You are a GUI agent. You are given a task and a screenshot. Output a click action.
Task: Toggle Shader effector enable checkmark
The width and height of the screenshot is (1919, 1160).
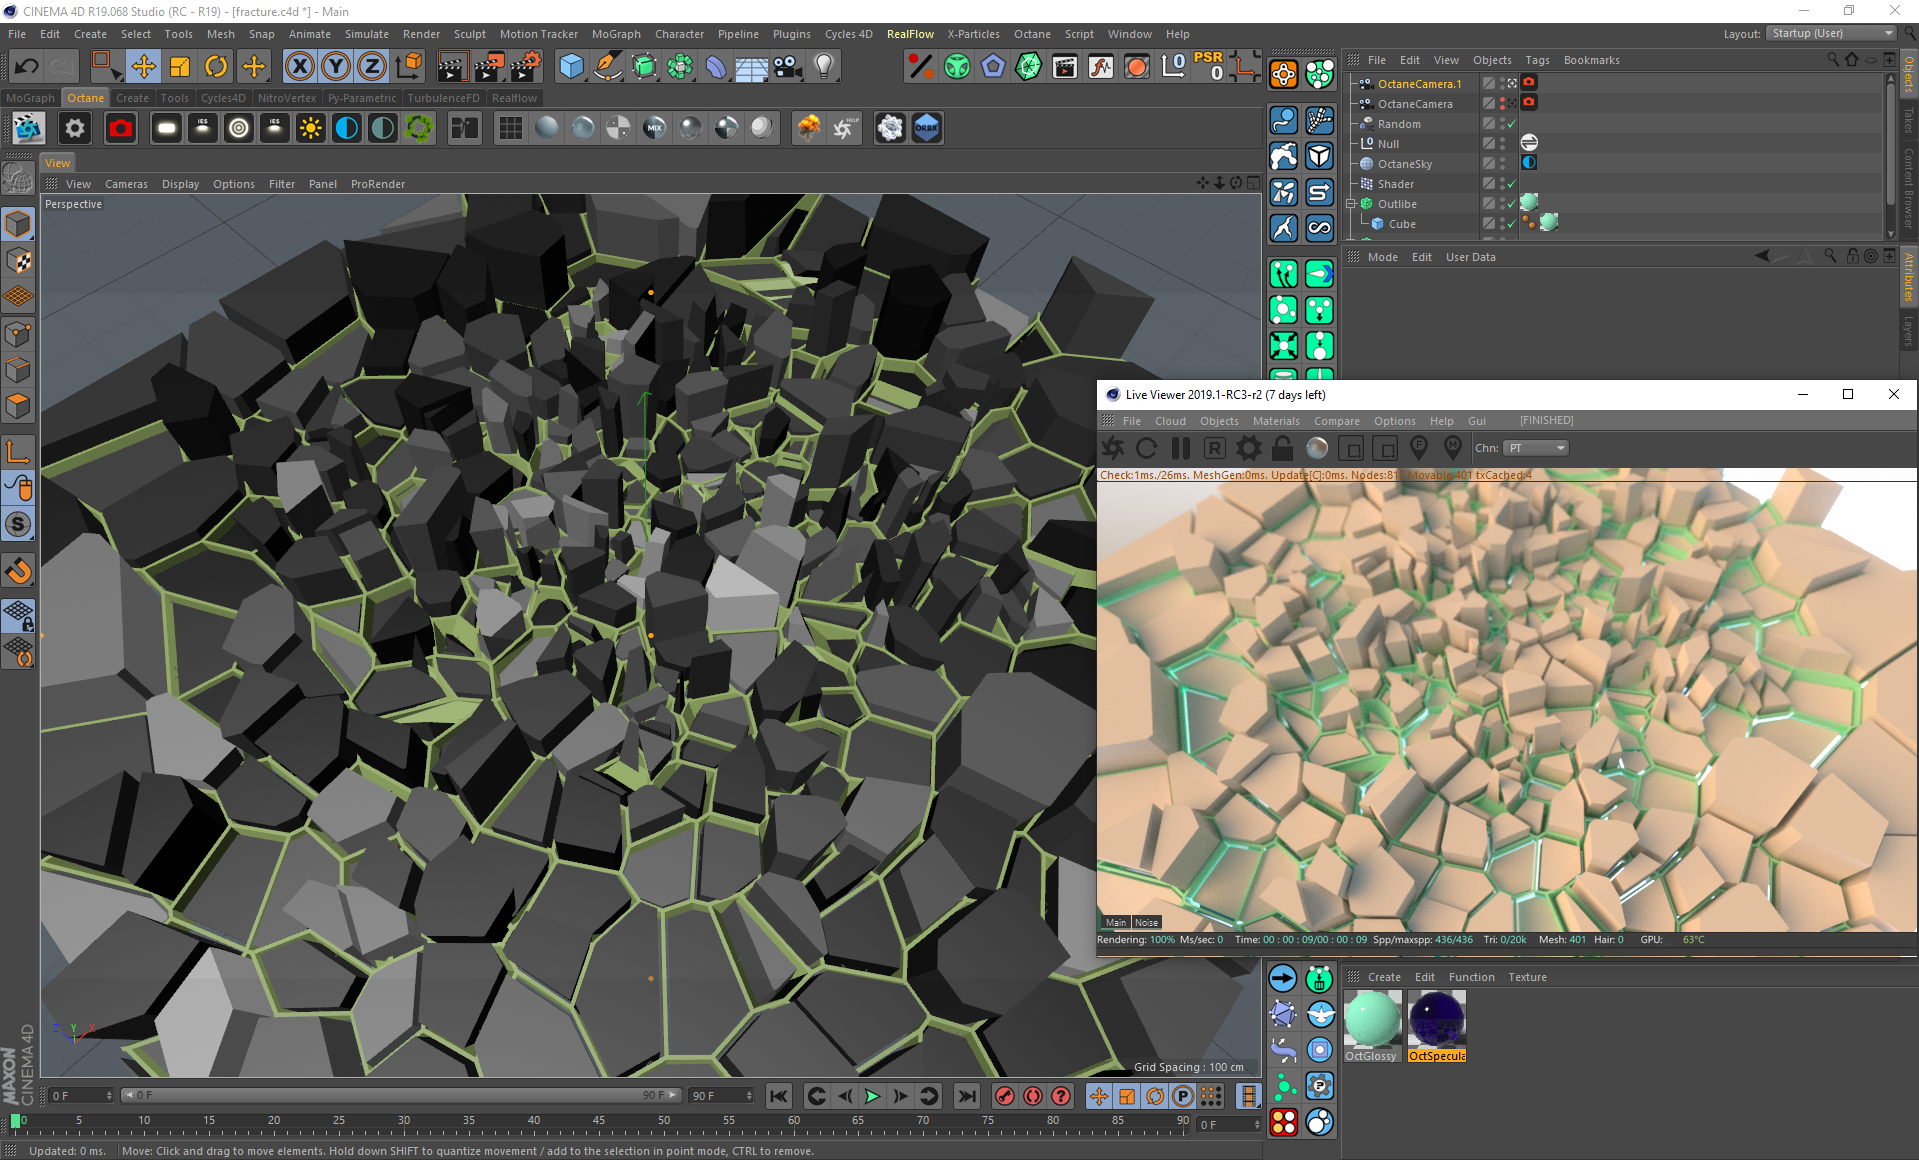point(1511,184)
